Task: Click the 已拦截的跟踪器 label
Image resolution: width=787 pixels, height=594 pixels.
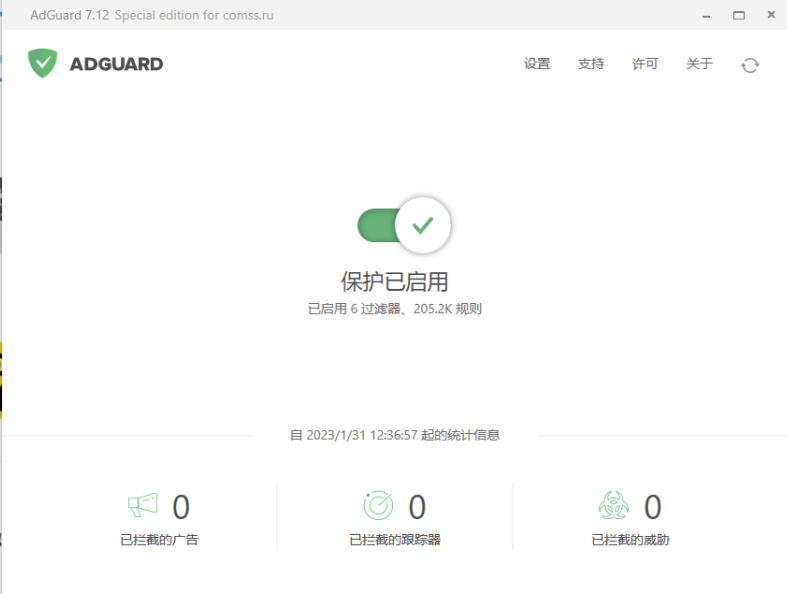Action: point(395,540)
